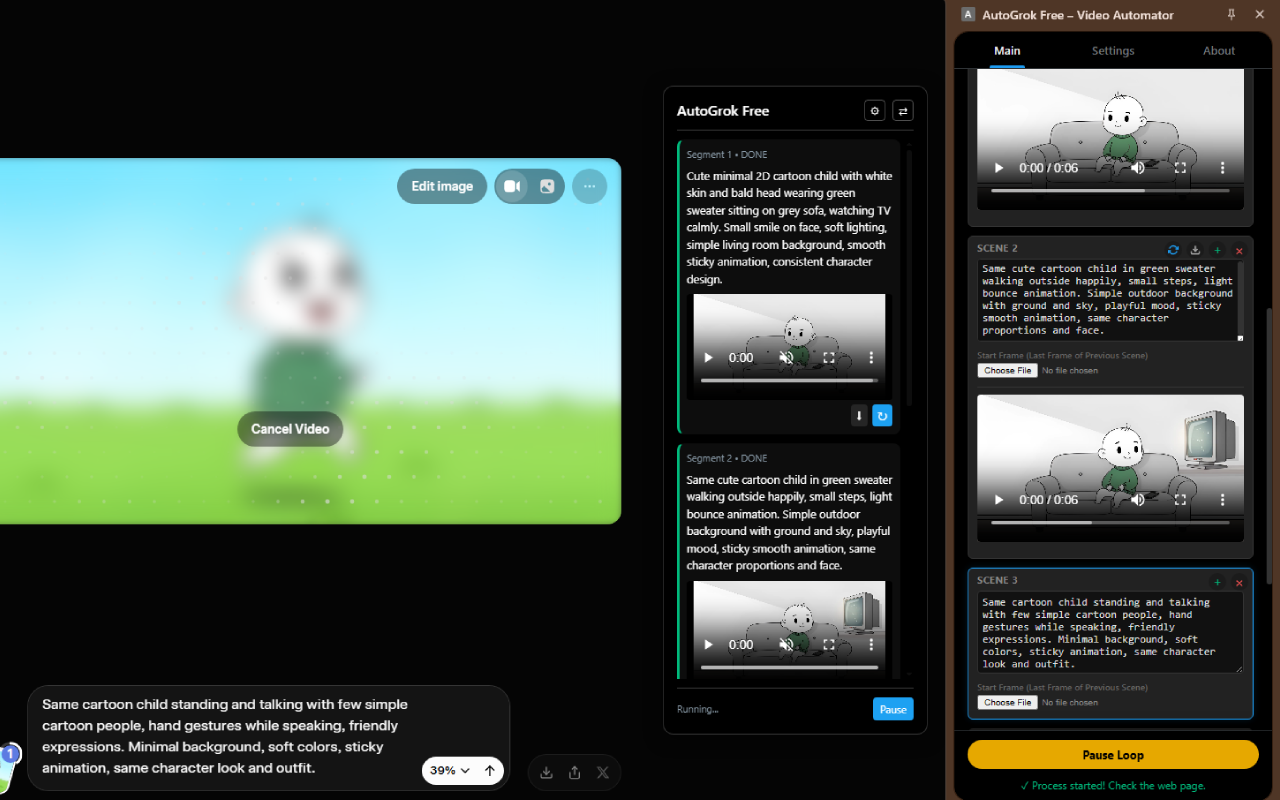This screenshot has width=1280, height=800.
Task: Add a scene after Scene 2
Action: click(x=1217, y=250)
